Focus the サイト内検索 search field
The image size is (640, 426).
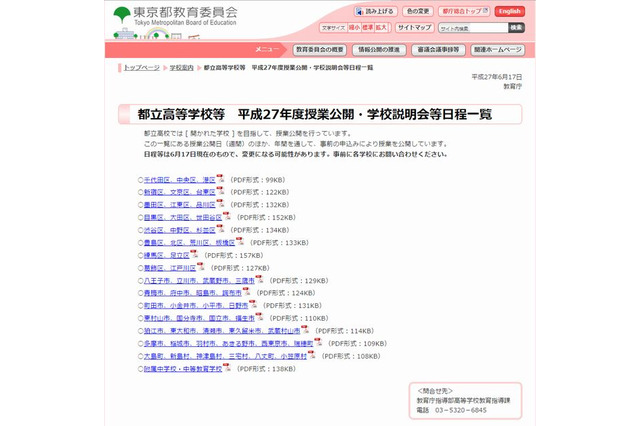473,28
